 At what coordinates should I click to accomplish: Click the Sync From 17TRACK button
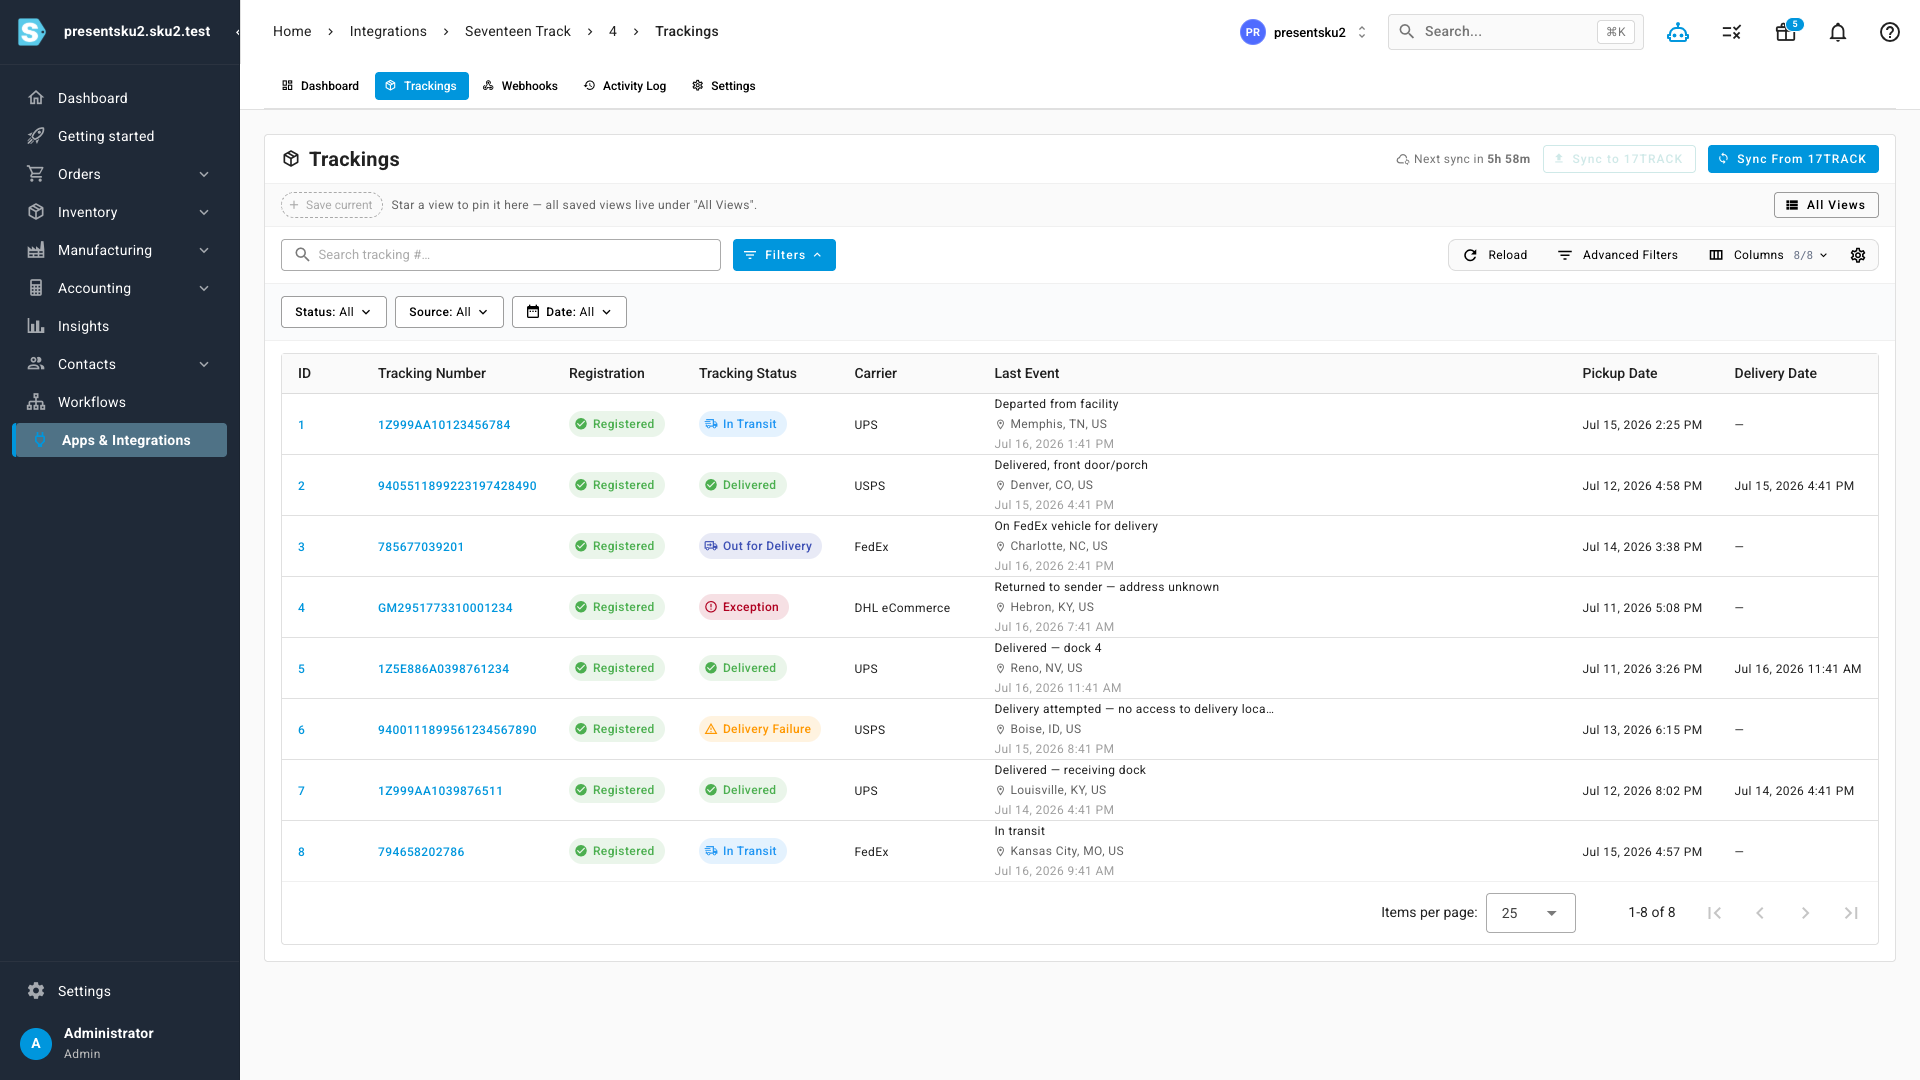coord(1793,159)
